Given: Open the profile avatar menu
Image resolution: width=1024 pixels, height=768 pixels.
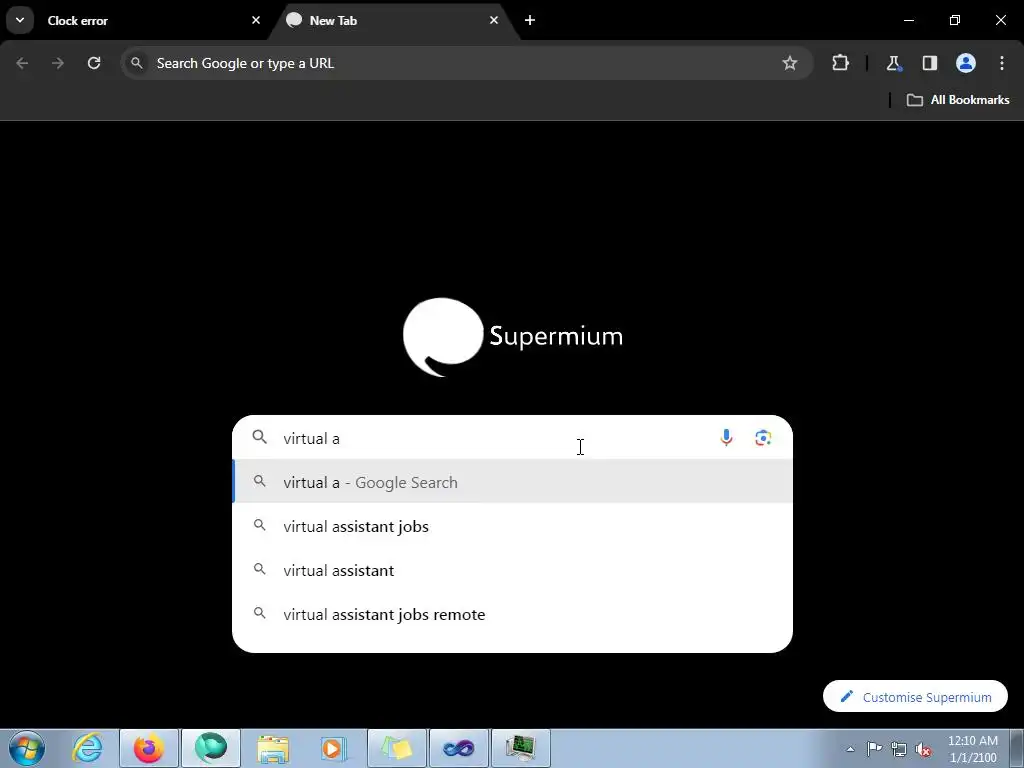Looking at the screenshot, I should (x=966, y=63).
